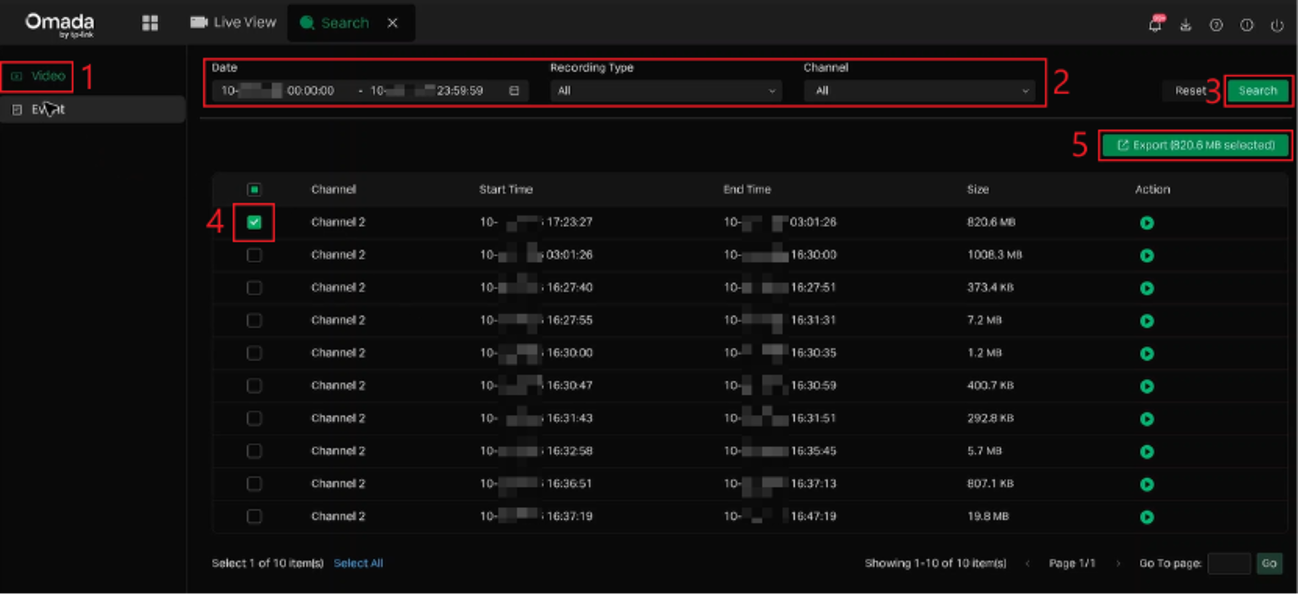Image resolution: width=1298 pixels, height=595 pixels.
Task: Select the Search tab
Action: click(x=335, y=23)
